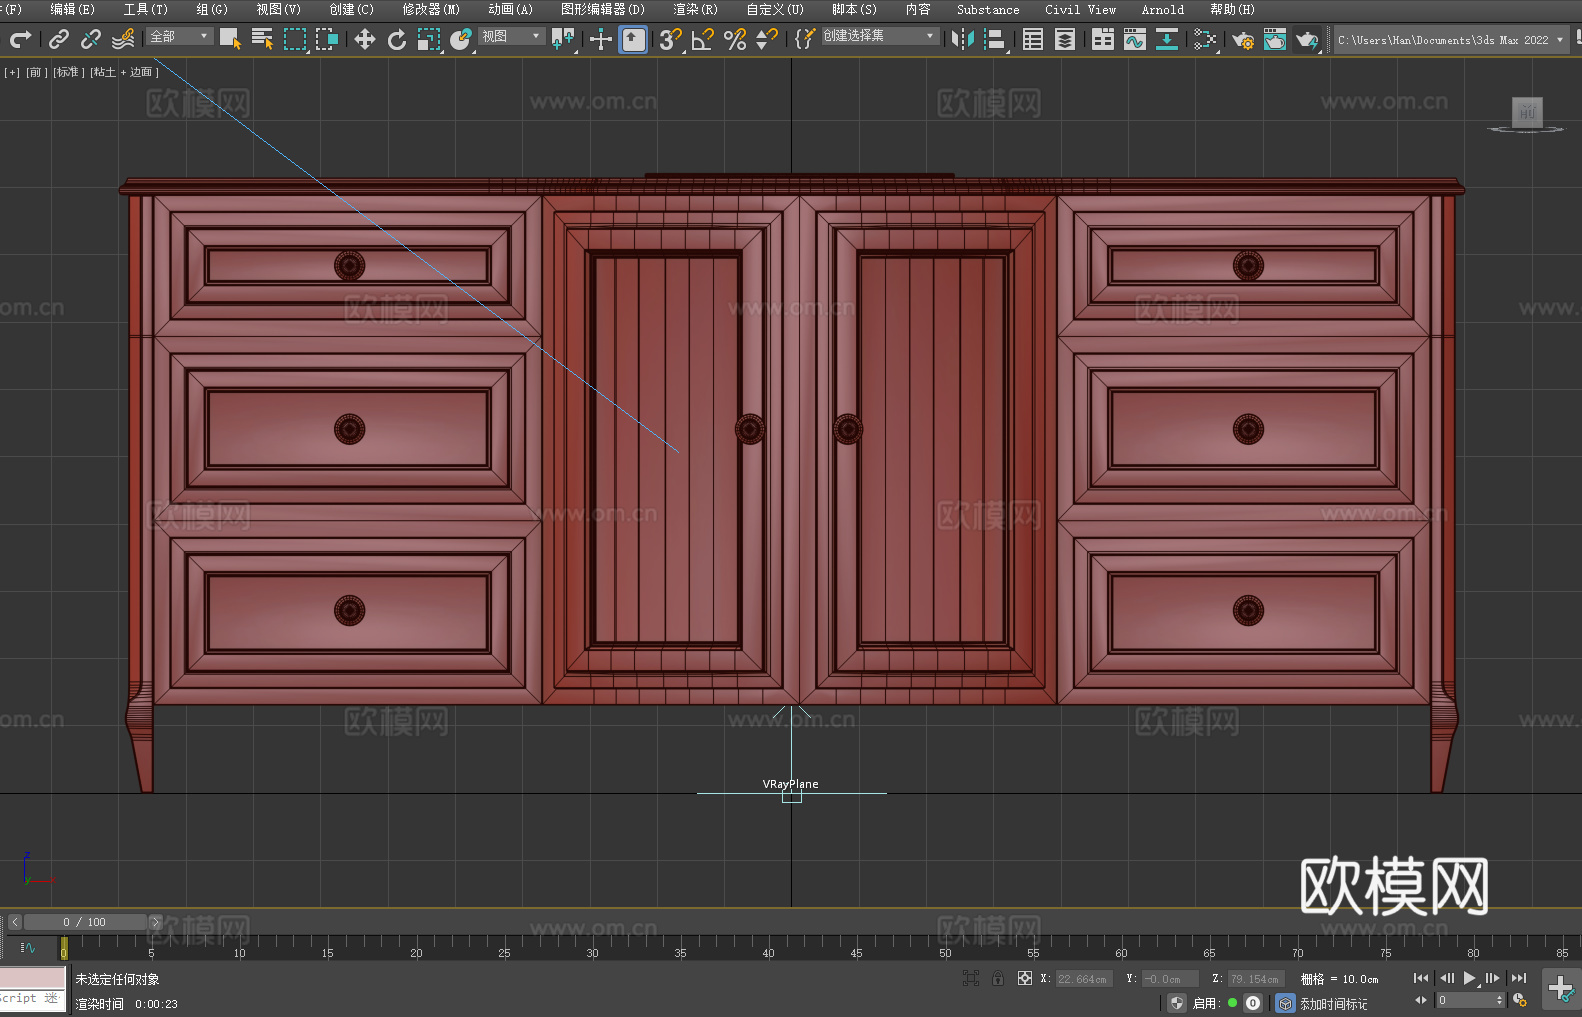
Task: Open the 编辑(E) menu
Action: (x=72, y=9)
